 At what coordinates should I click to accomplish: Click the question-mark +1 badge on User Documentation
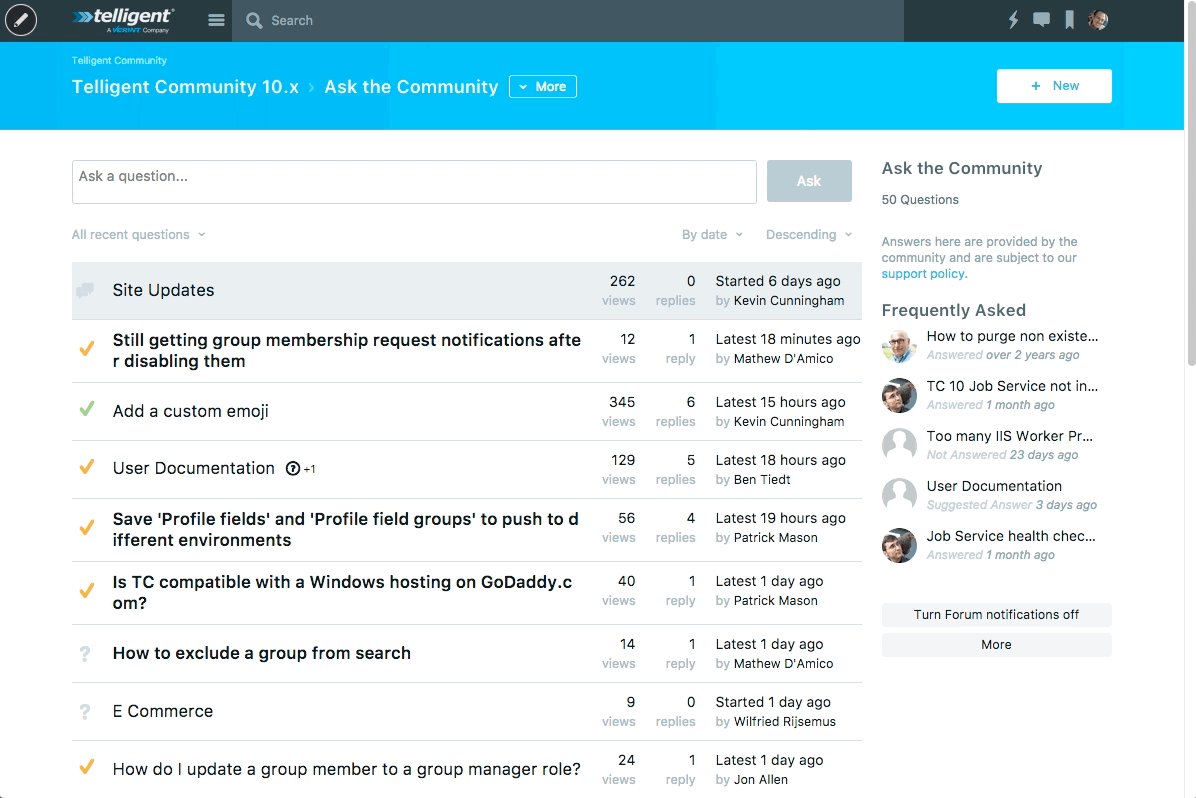point(301,468)
